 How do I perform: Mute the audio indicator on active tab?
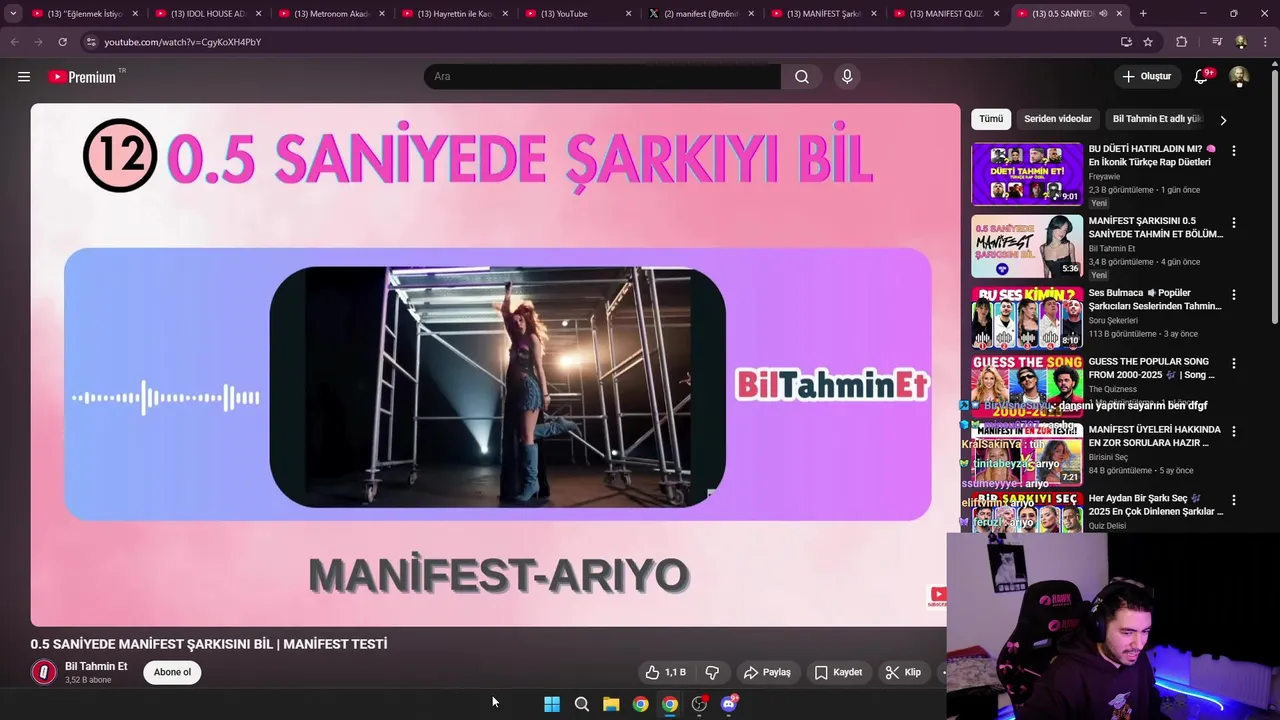pos(1103,14)
